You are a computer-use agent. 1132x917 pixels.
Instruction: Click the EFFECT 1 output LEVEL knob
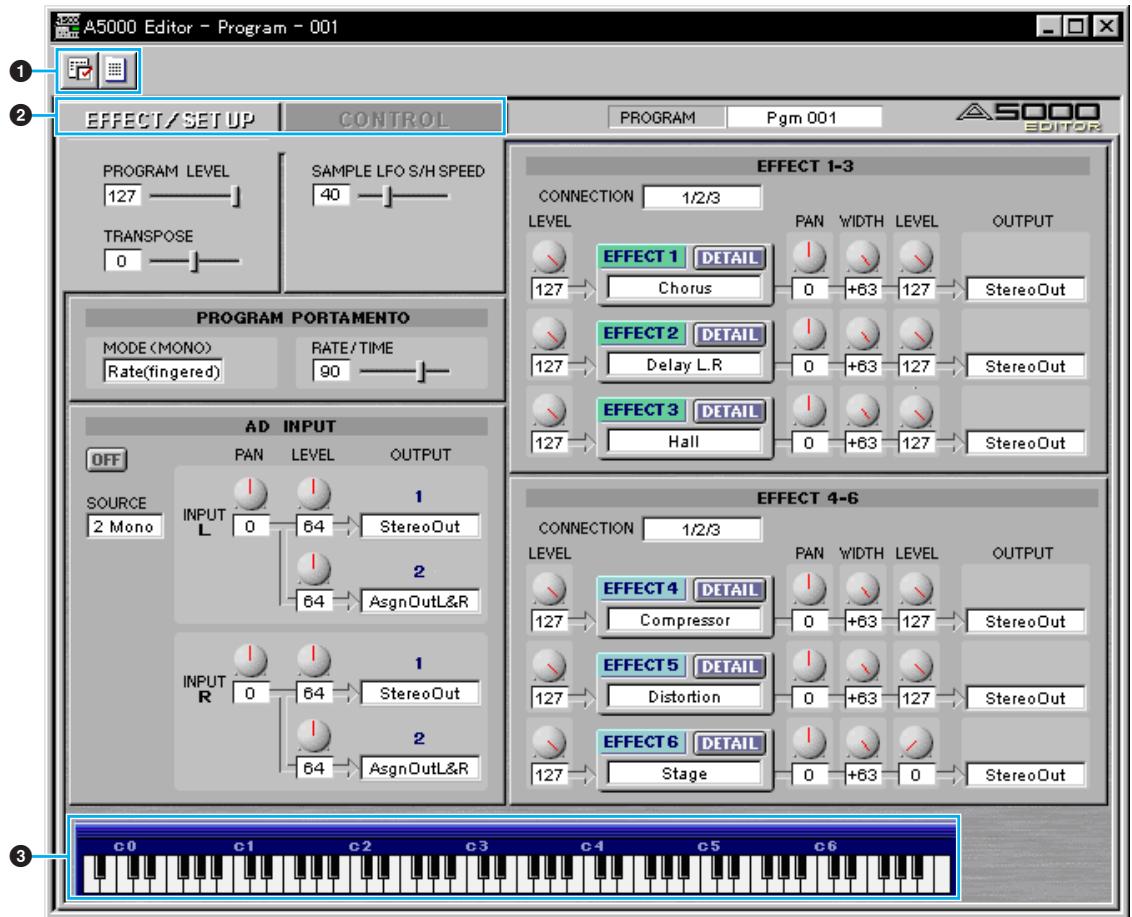point(915,257)
